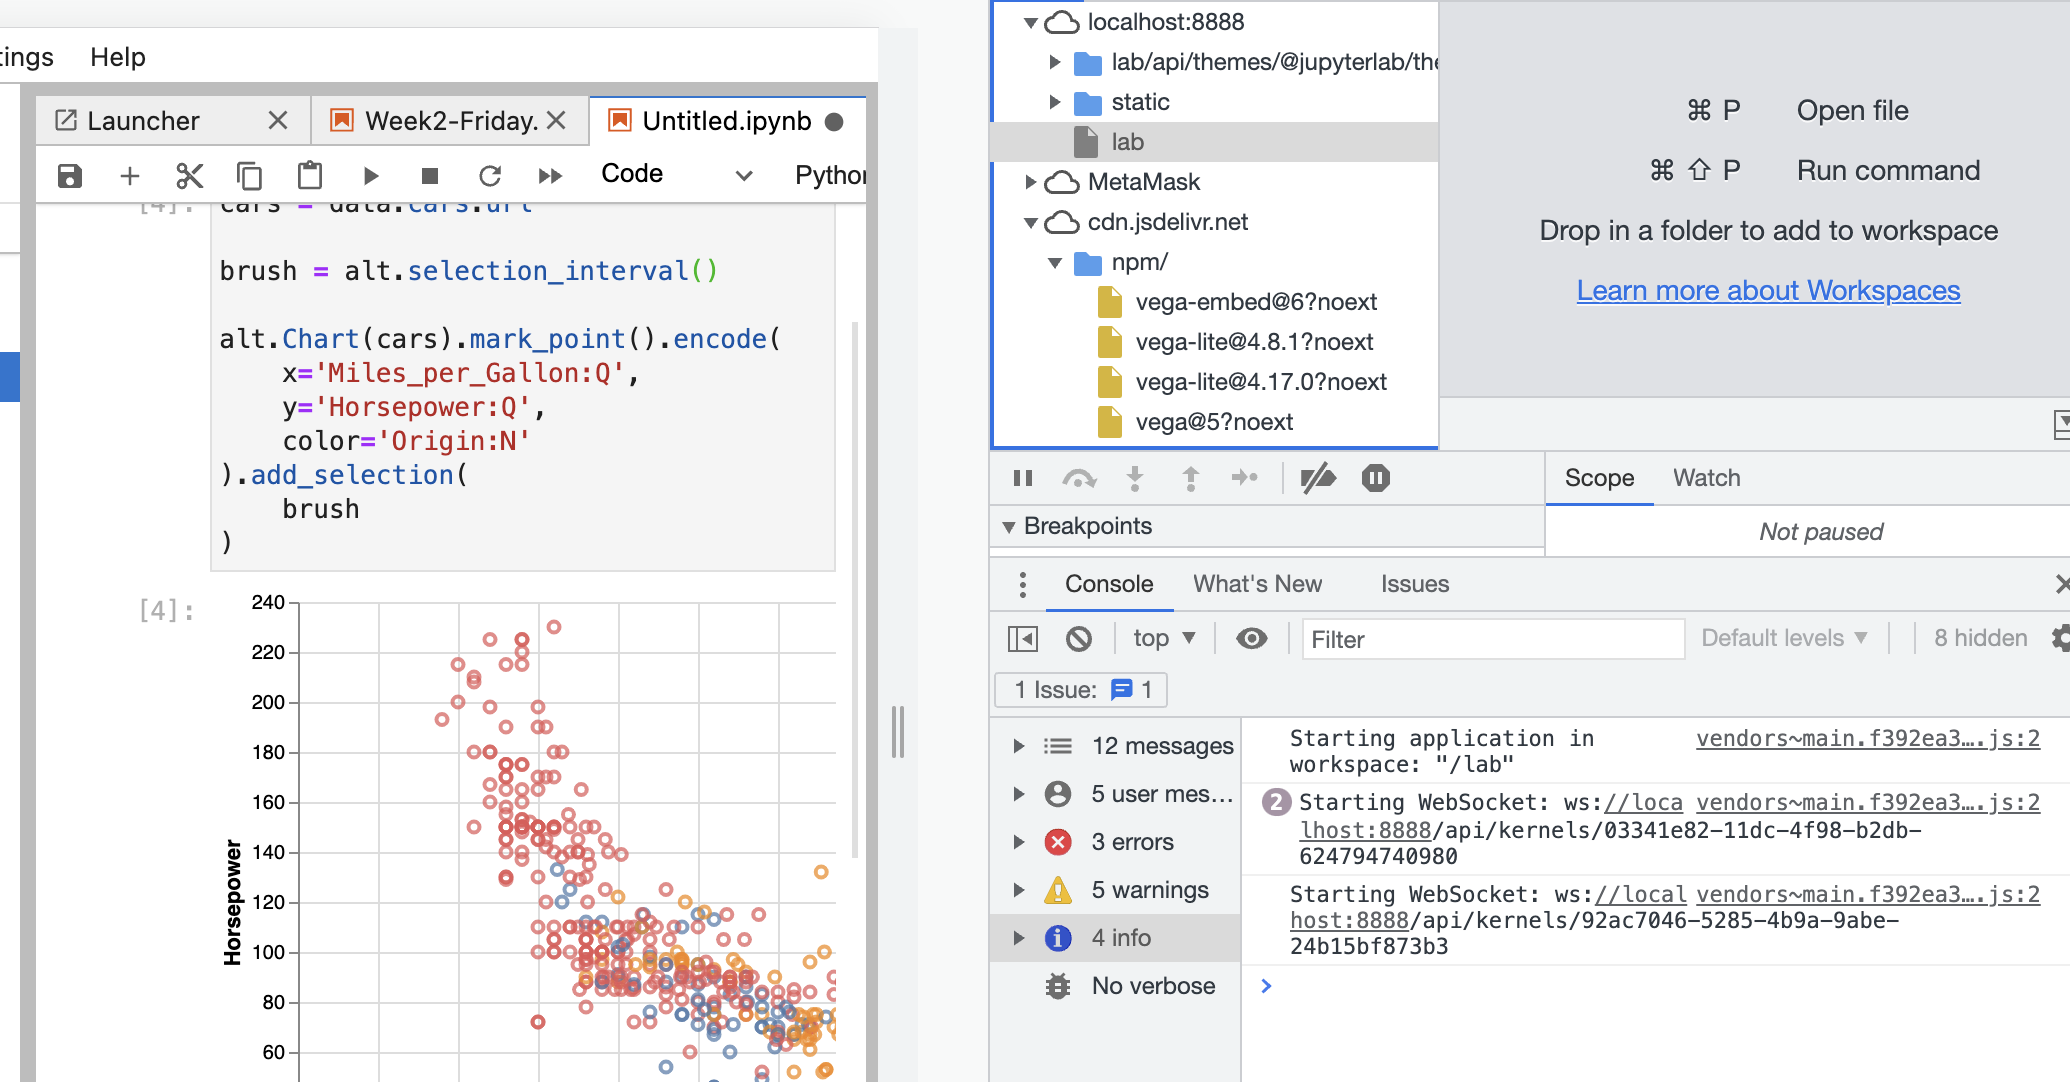Click Learn more about Workspaces
The height and width of the screenshot is (1082, 2070).
coord(1768,290)
